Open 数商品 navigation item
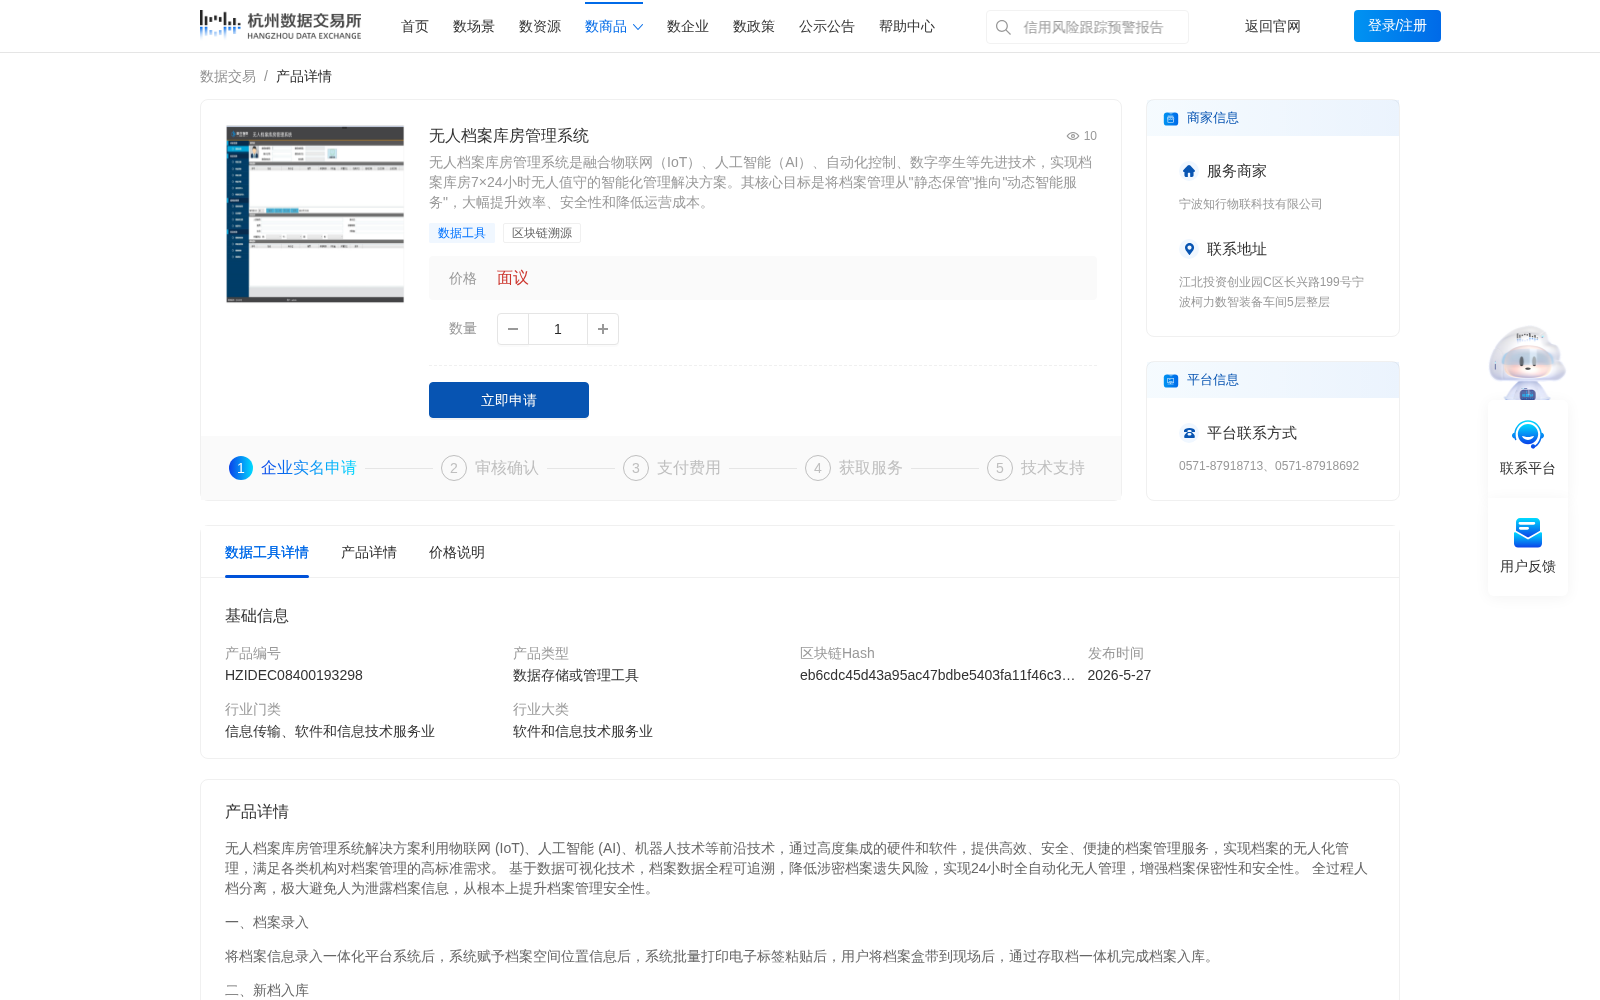The height and width of the screenshot is (1000, 1600). 606,26
